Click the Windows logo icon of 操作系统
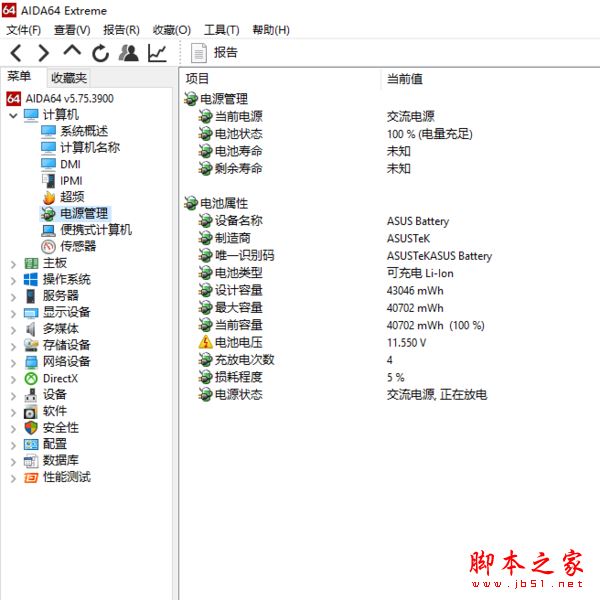The height and width of the screenshot is (600, 600). click(31, 280)
